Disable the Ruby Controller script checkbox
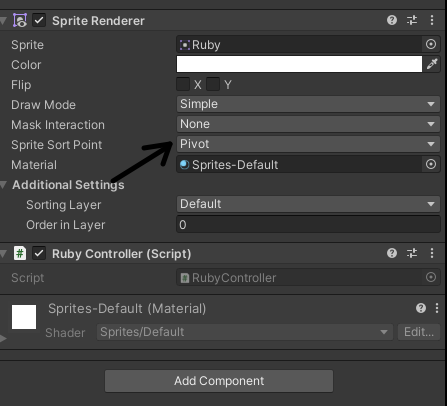This screenshot has width=447, height=406. coord(39,254)
